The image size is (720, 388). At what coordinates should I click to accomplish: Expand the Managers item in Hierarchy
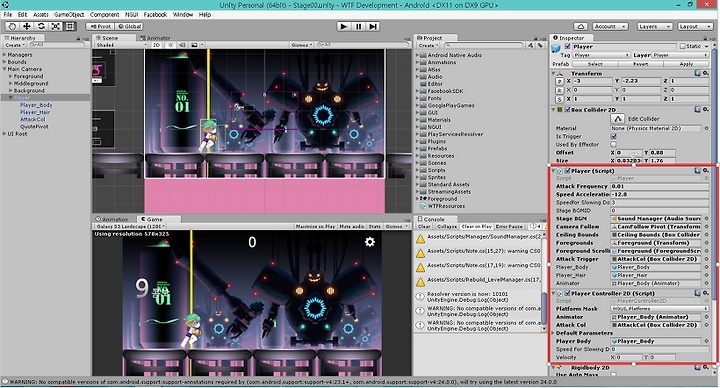[5, 55]
